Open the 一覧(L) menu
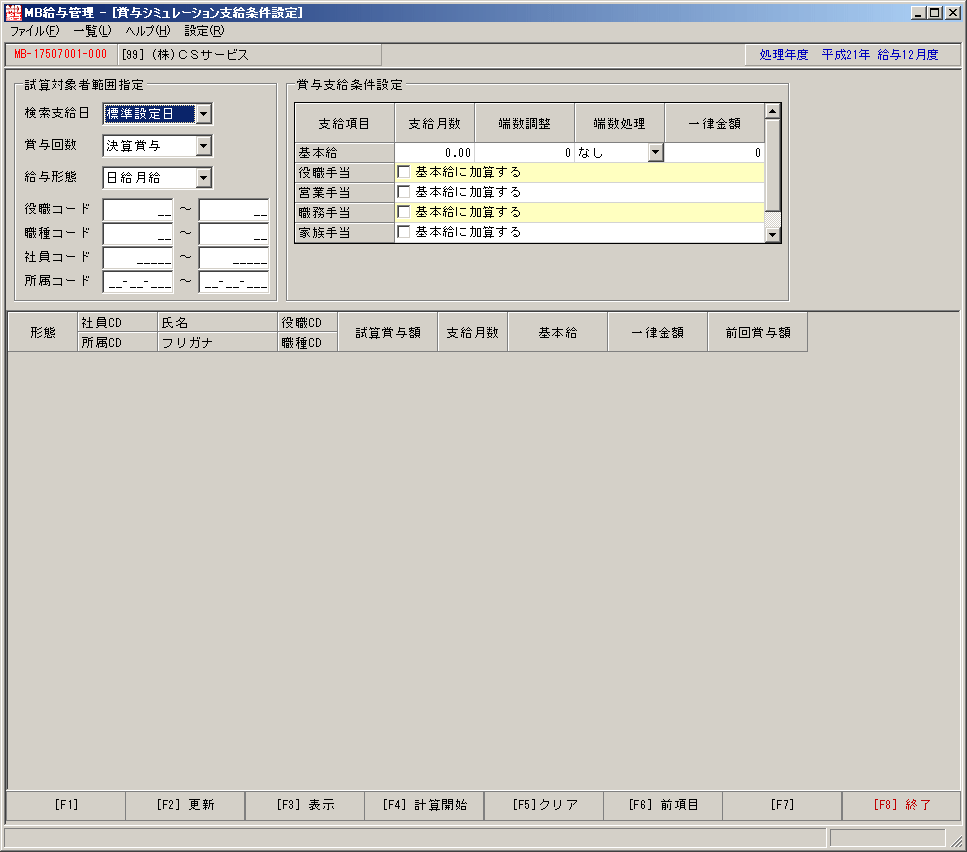The width and height of the screenshot is (967, 852). coord(93,31)
